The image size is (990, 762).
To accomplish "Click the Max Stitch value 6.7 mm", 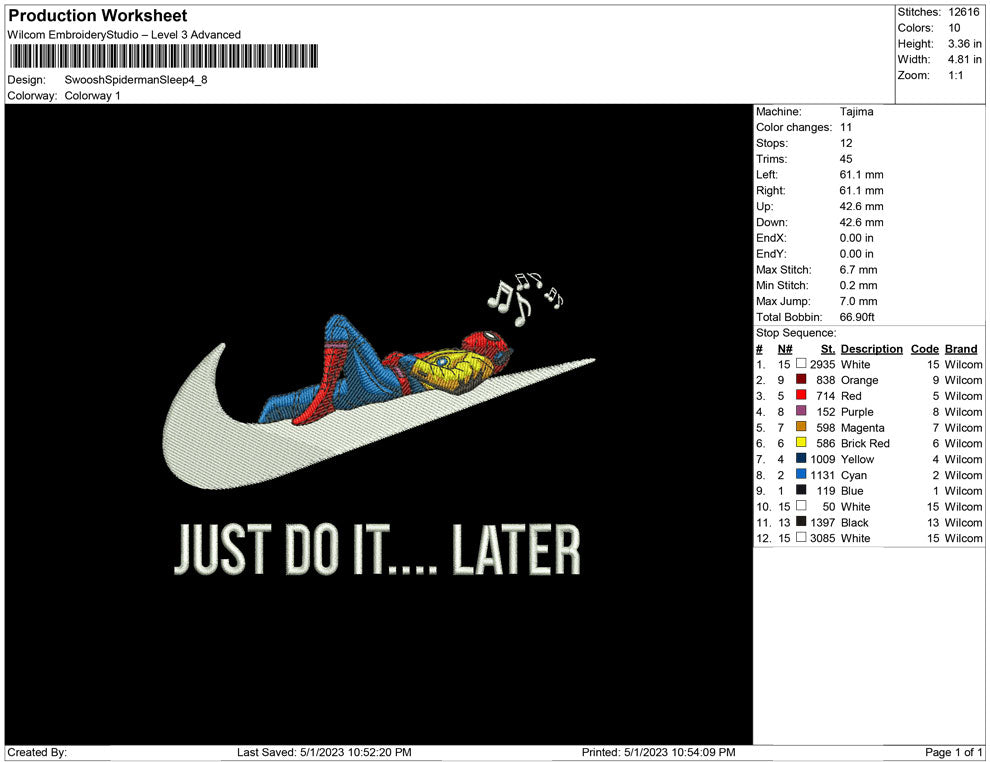I will click(x=859, y=269).
